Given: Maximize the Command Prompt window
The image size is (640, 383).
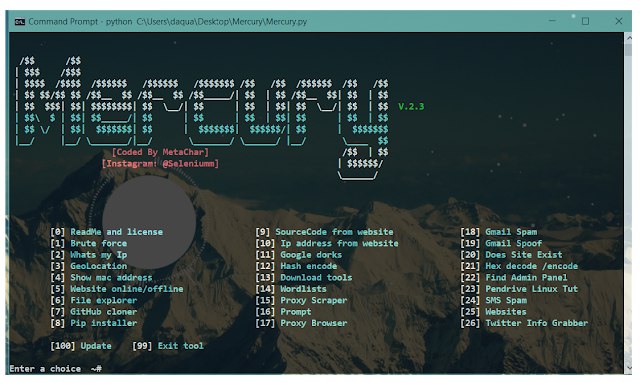Looking at the screenshot, I should pos(585,21).
